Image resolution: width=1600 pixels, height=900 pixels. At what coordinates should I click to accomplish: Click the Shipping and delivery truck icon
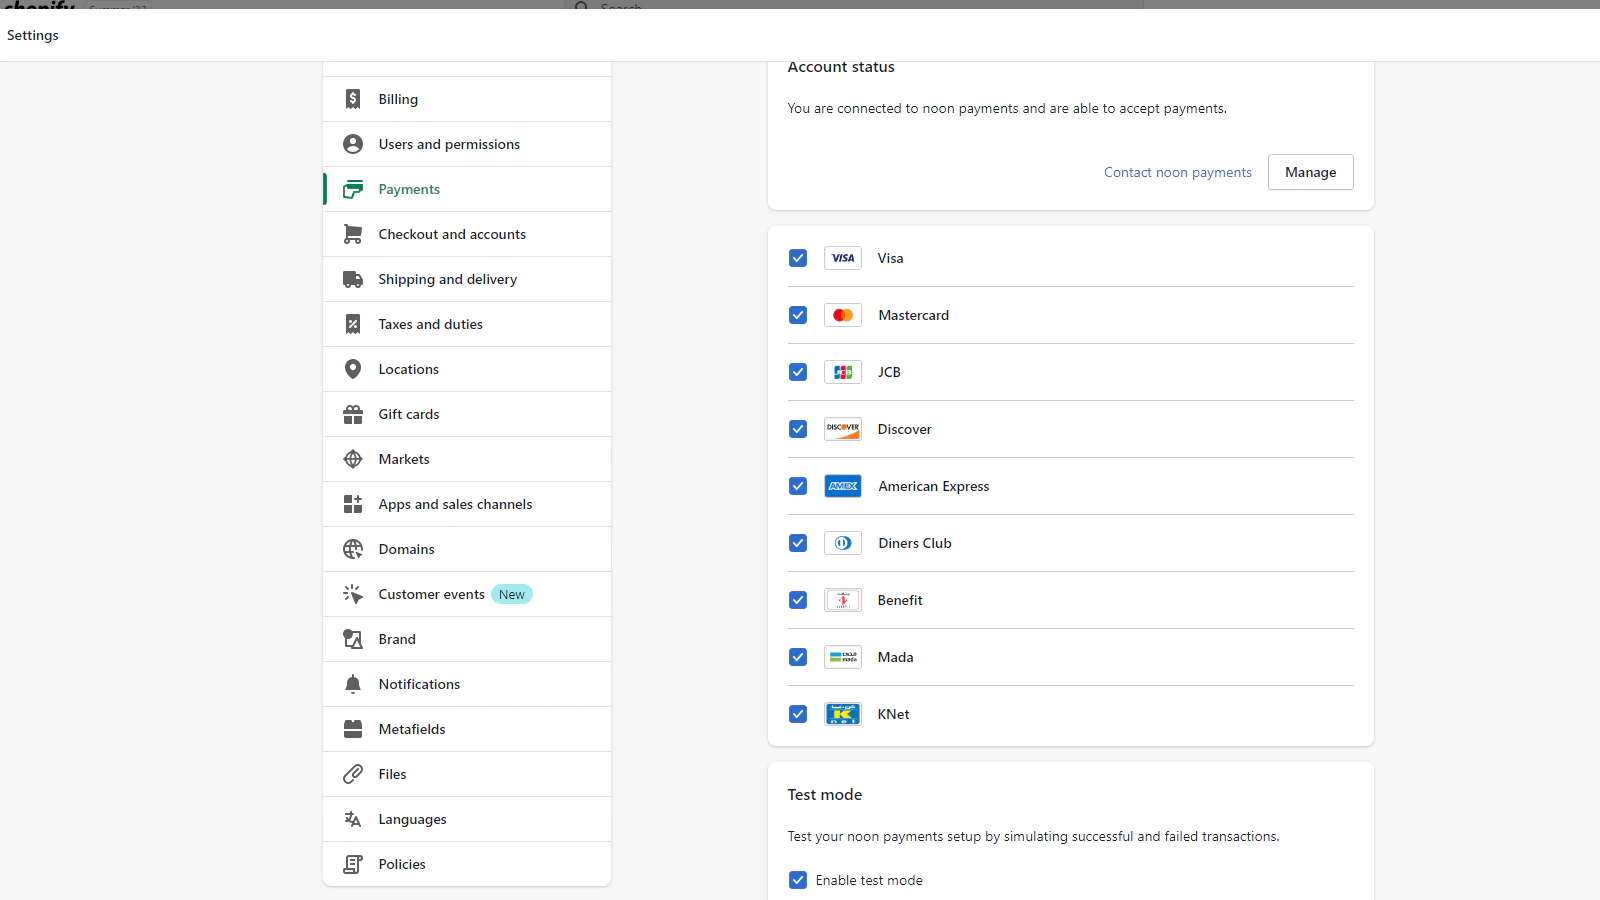coord(353,279)
